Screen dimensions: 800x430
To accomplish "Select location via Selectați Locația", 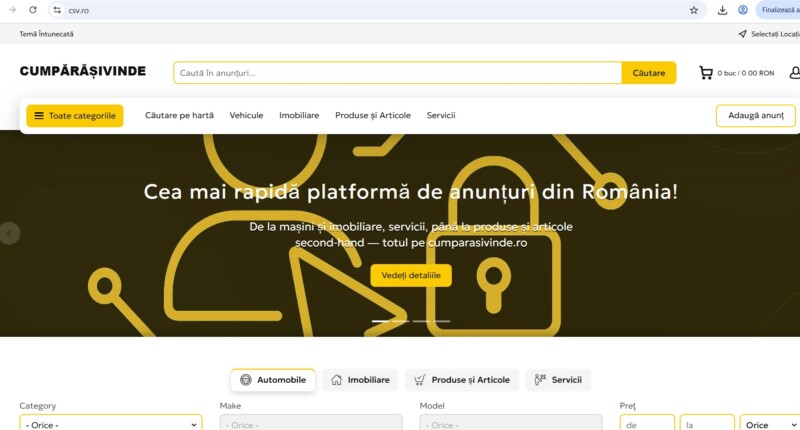I will coord(770,34).
